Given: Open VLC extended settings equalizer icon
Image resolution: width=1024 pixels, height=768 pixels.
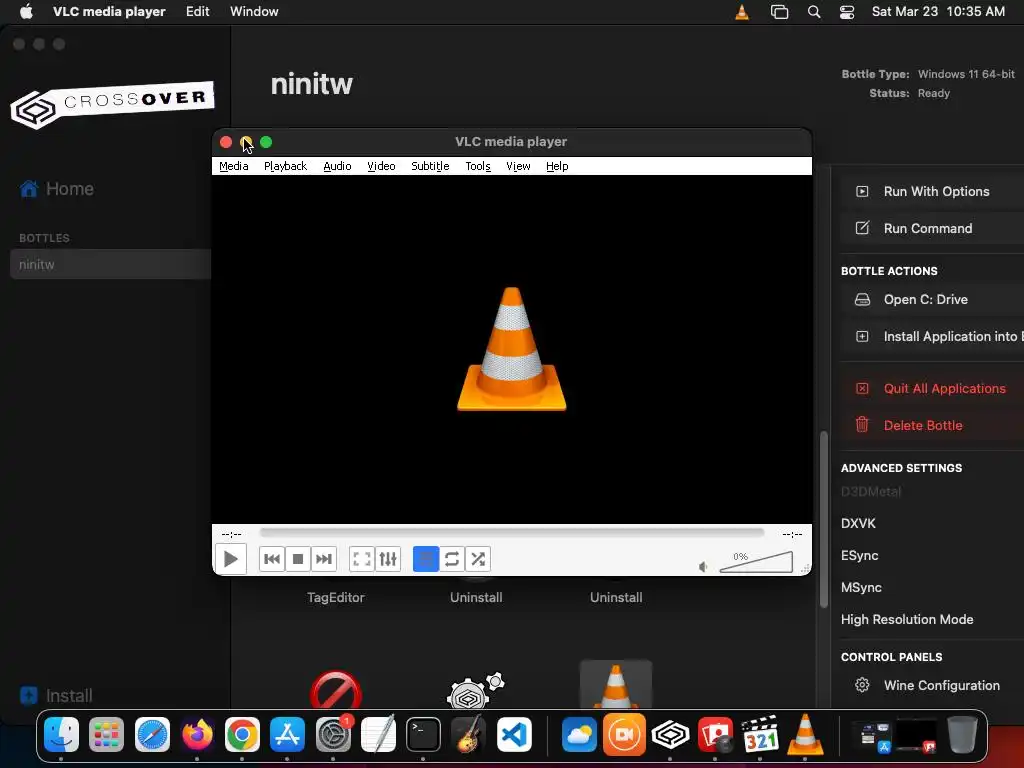Looking at the screenshot, I should 388,559.
